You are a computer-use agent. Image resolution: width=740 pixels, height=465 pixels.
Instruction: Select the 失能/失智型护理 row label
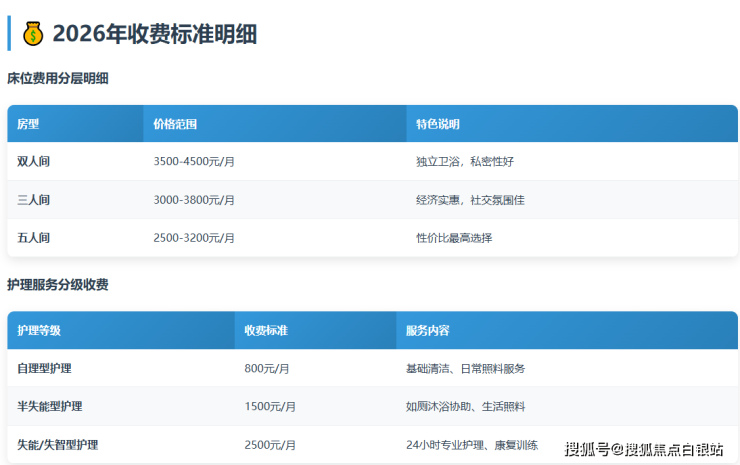[58, 444]
